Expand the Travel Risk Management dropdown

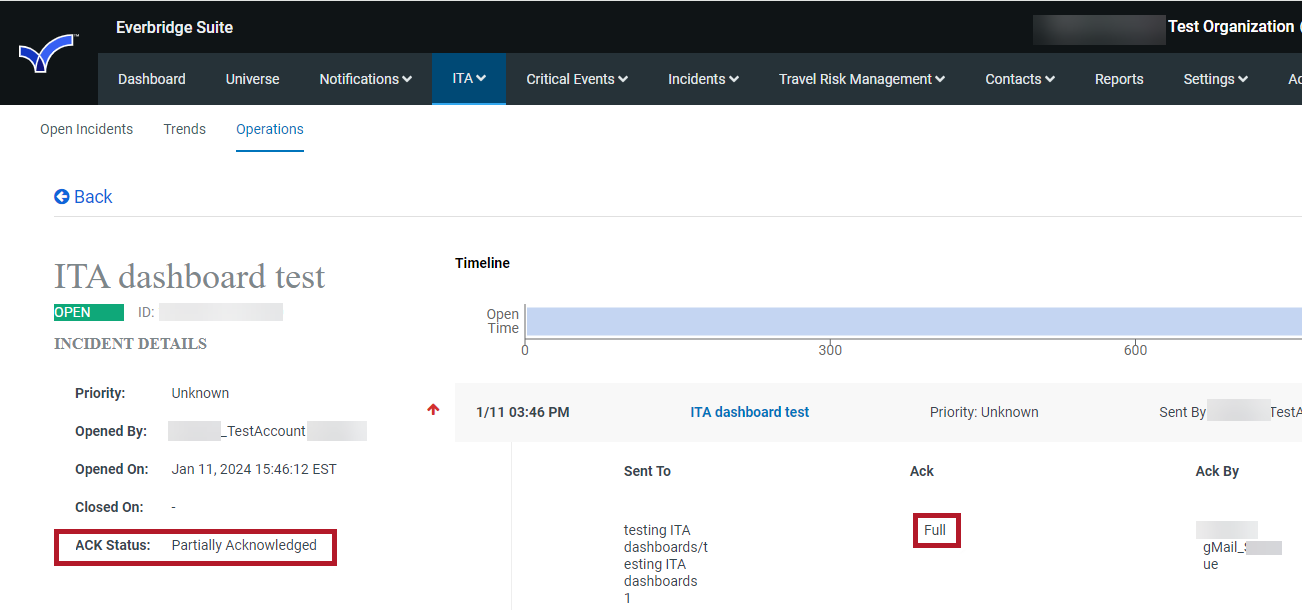point(862,79)
